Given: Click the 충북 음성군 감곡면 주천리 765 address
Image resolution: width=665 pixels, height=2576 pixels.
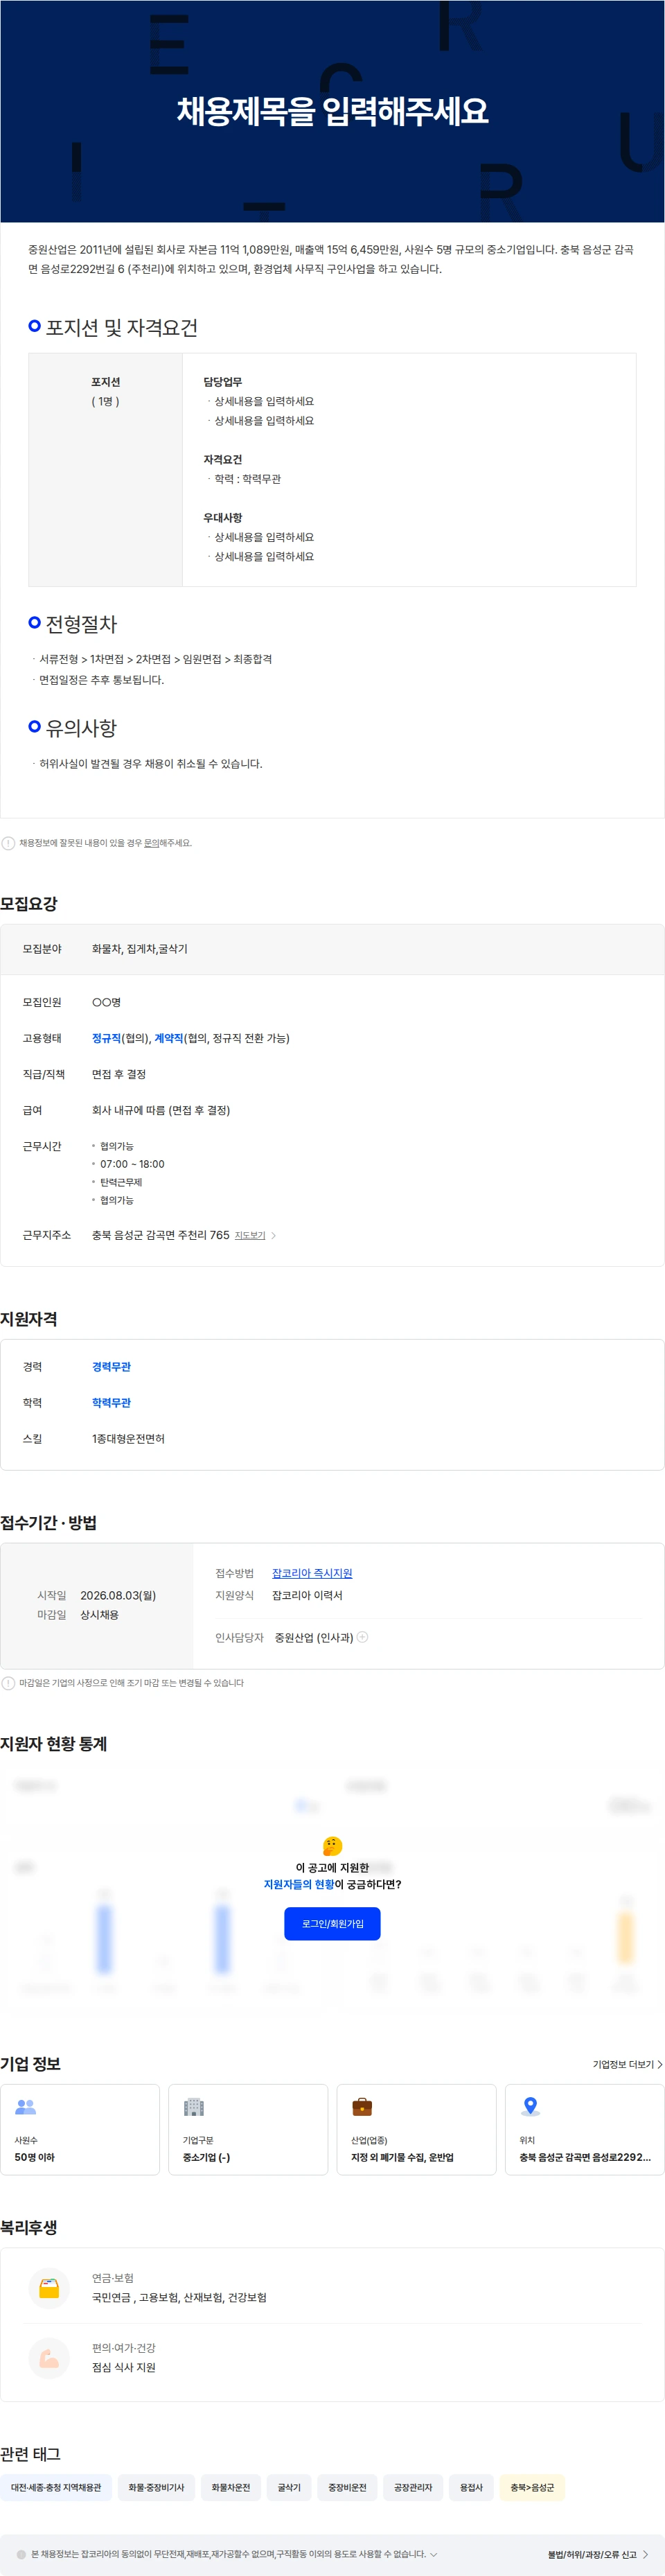Looking at the screenshot, I should (x=161, y=1236).
